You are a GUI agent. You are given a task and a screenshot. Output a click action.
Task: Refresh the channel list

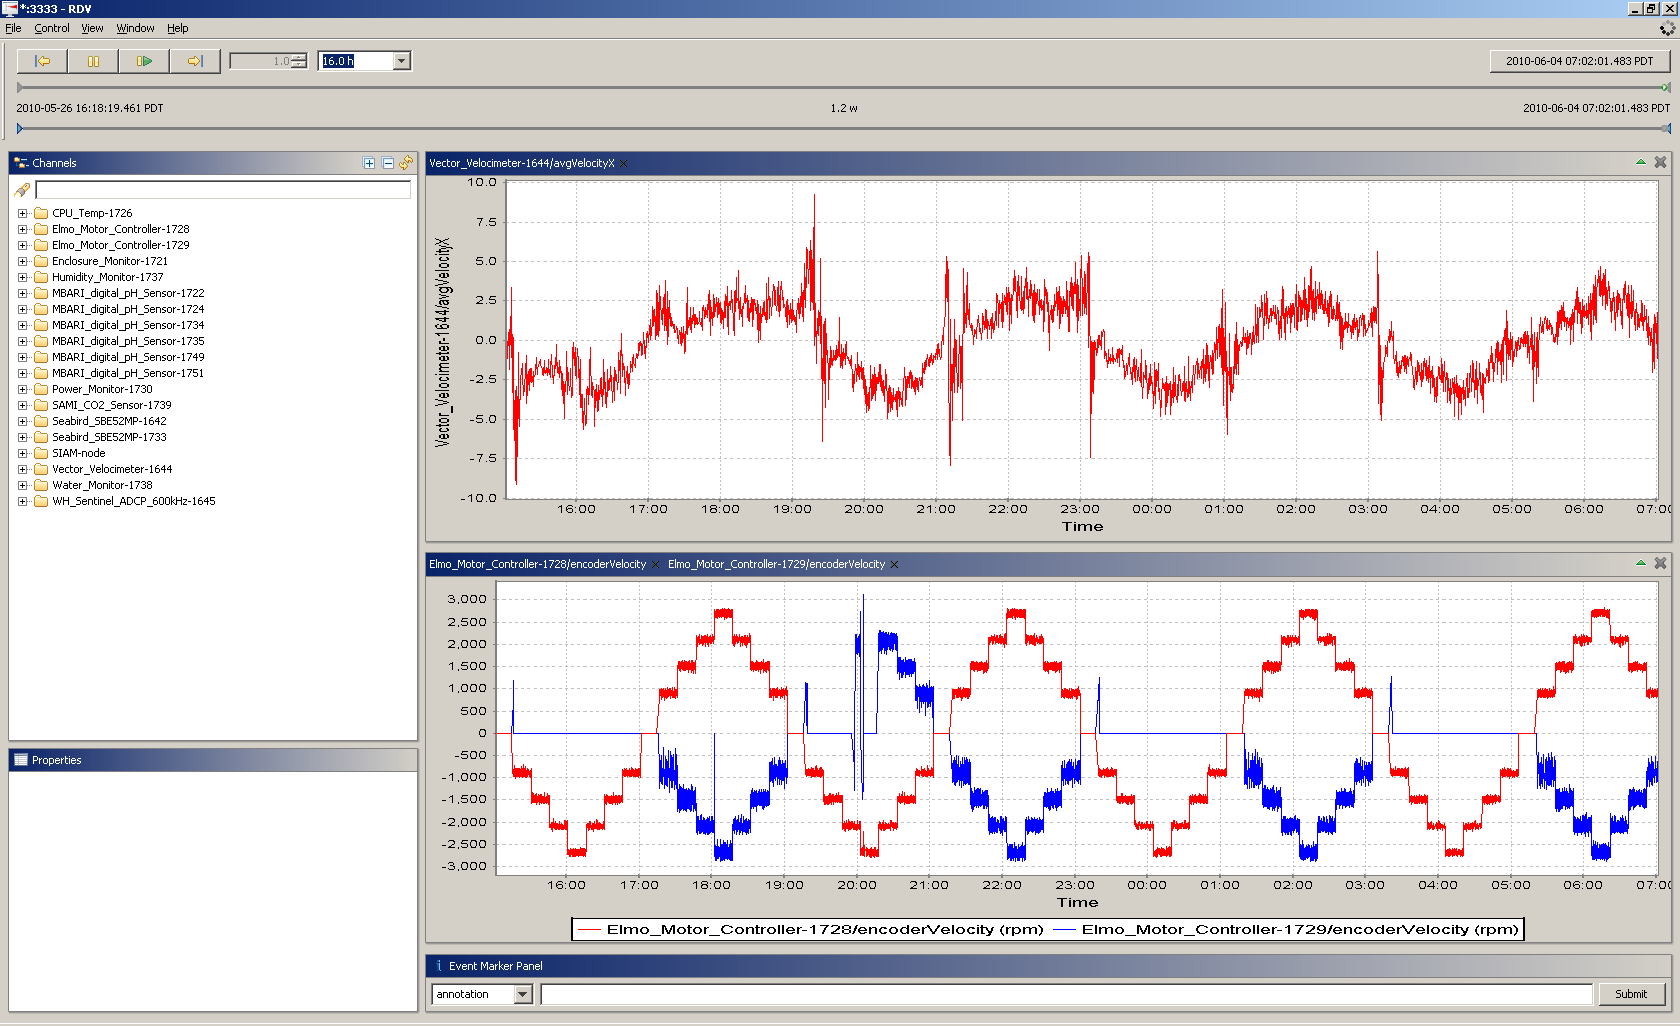coord(406,163)
